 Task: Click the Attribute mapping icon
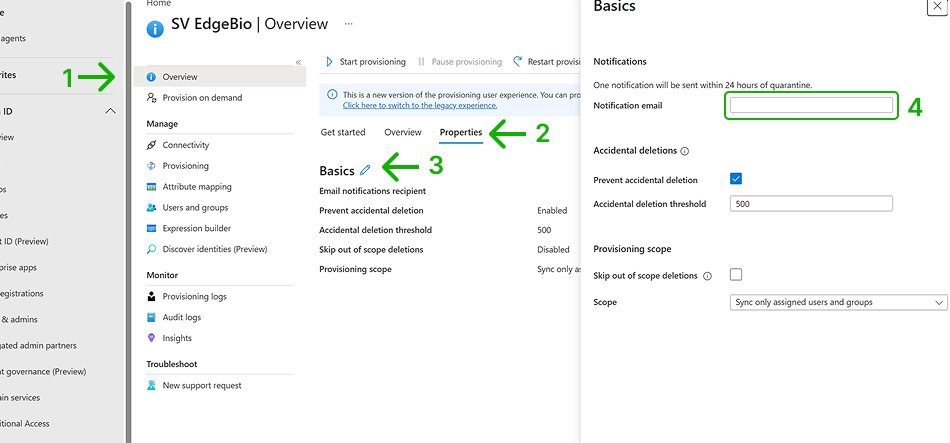(151, 187)
